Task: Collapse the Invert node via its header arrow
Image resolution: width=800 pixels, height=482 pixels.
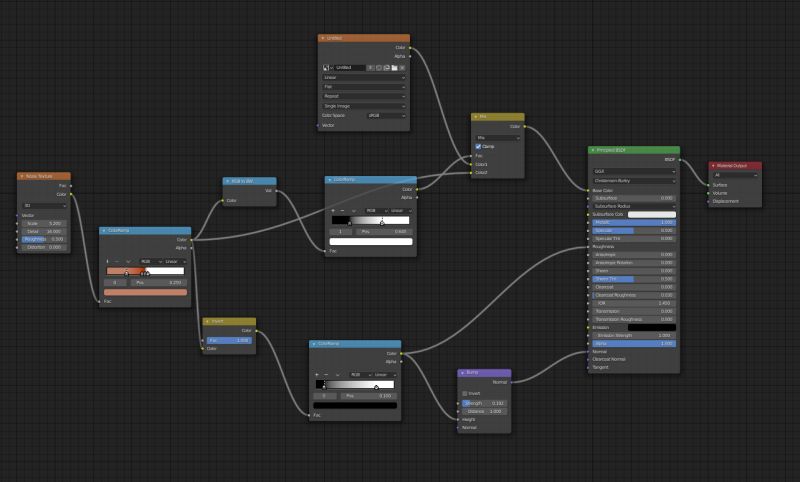Action: click(207, 321)
